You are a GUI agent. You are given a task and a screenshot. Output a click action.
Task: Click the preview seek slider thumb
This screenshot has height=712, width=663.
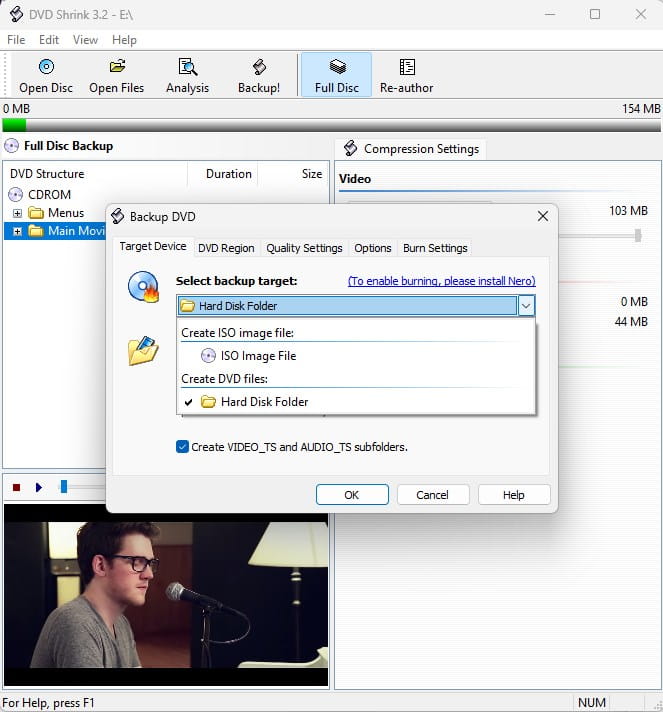[x=64, y=487]
